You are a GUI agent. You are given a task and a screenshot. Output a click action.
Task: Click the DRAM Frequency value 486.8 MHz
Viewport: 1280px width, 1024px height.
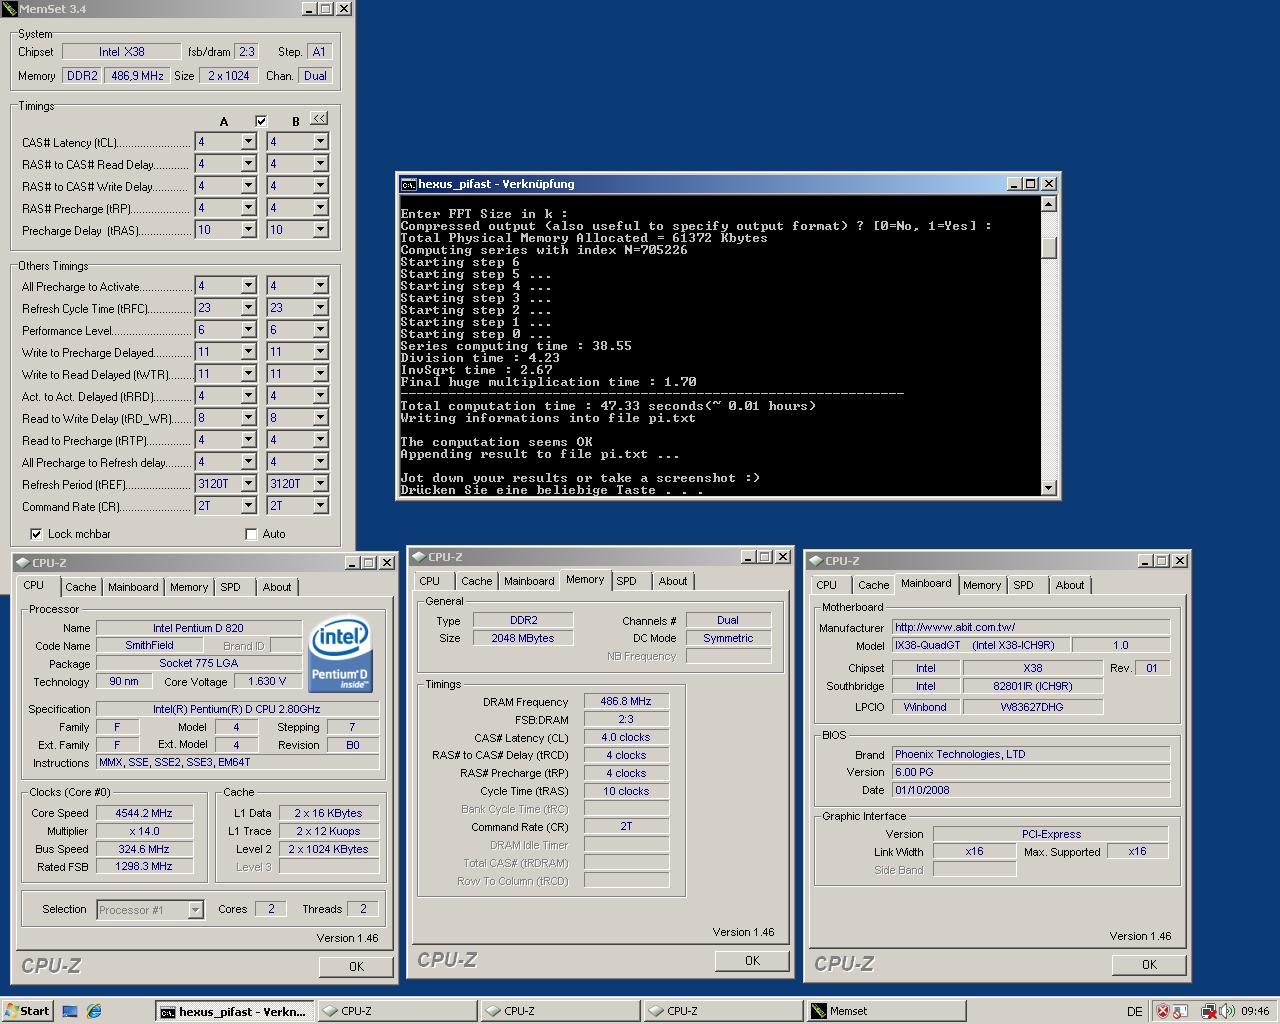click(x=626, y=701)
